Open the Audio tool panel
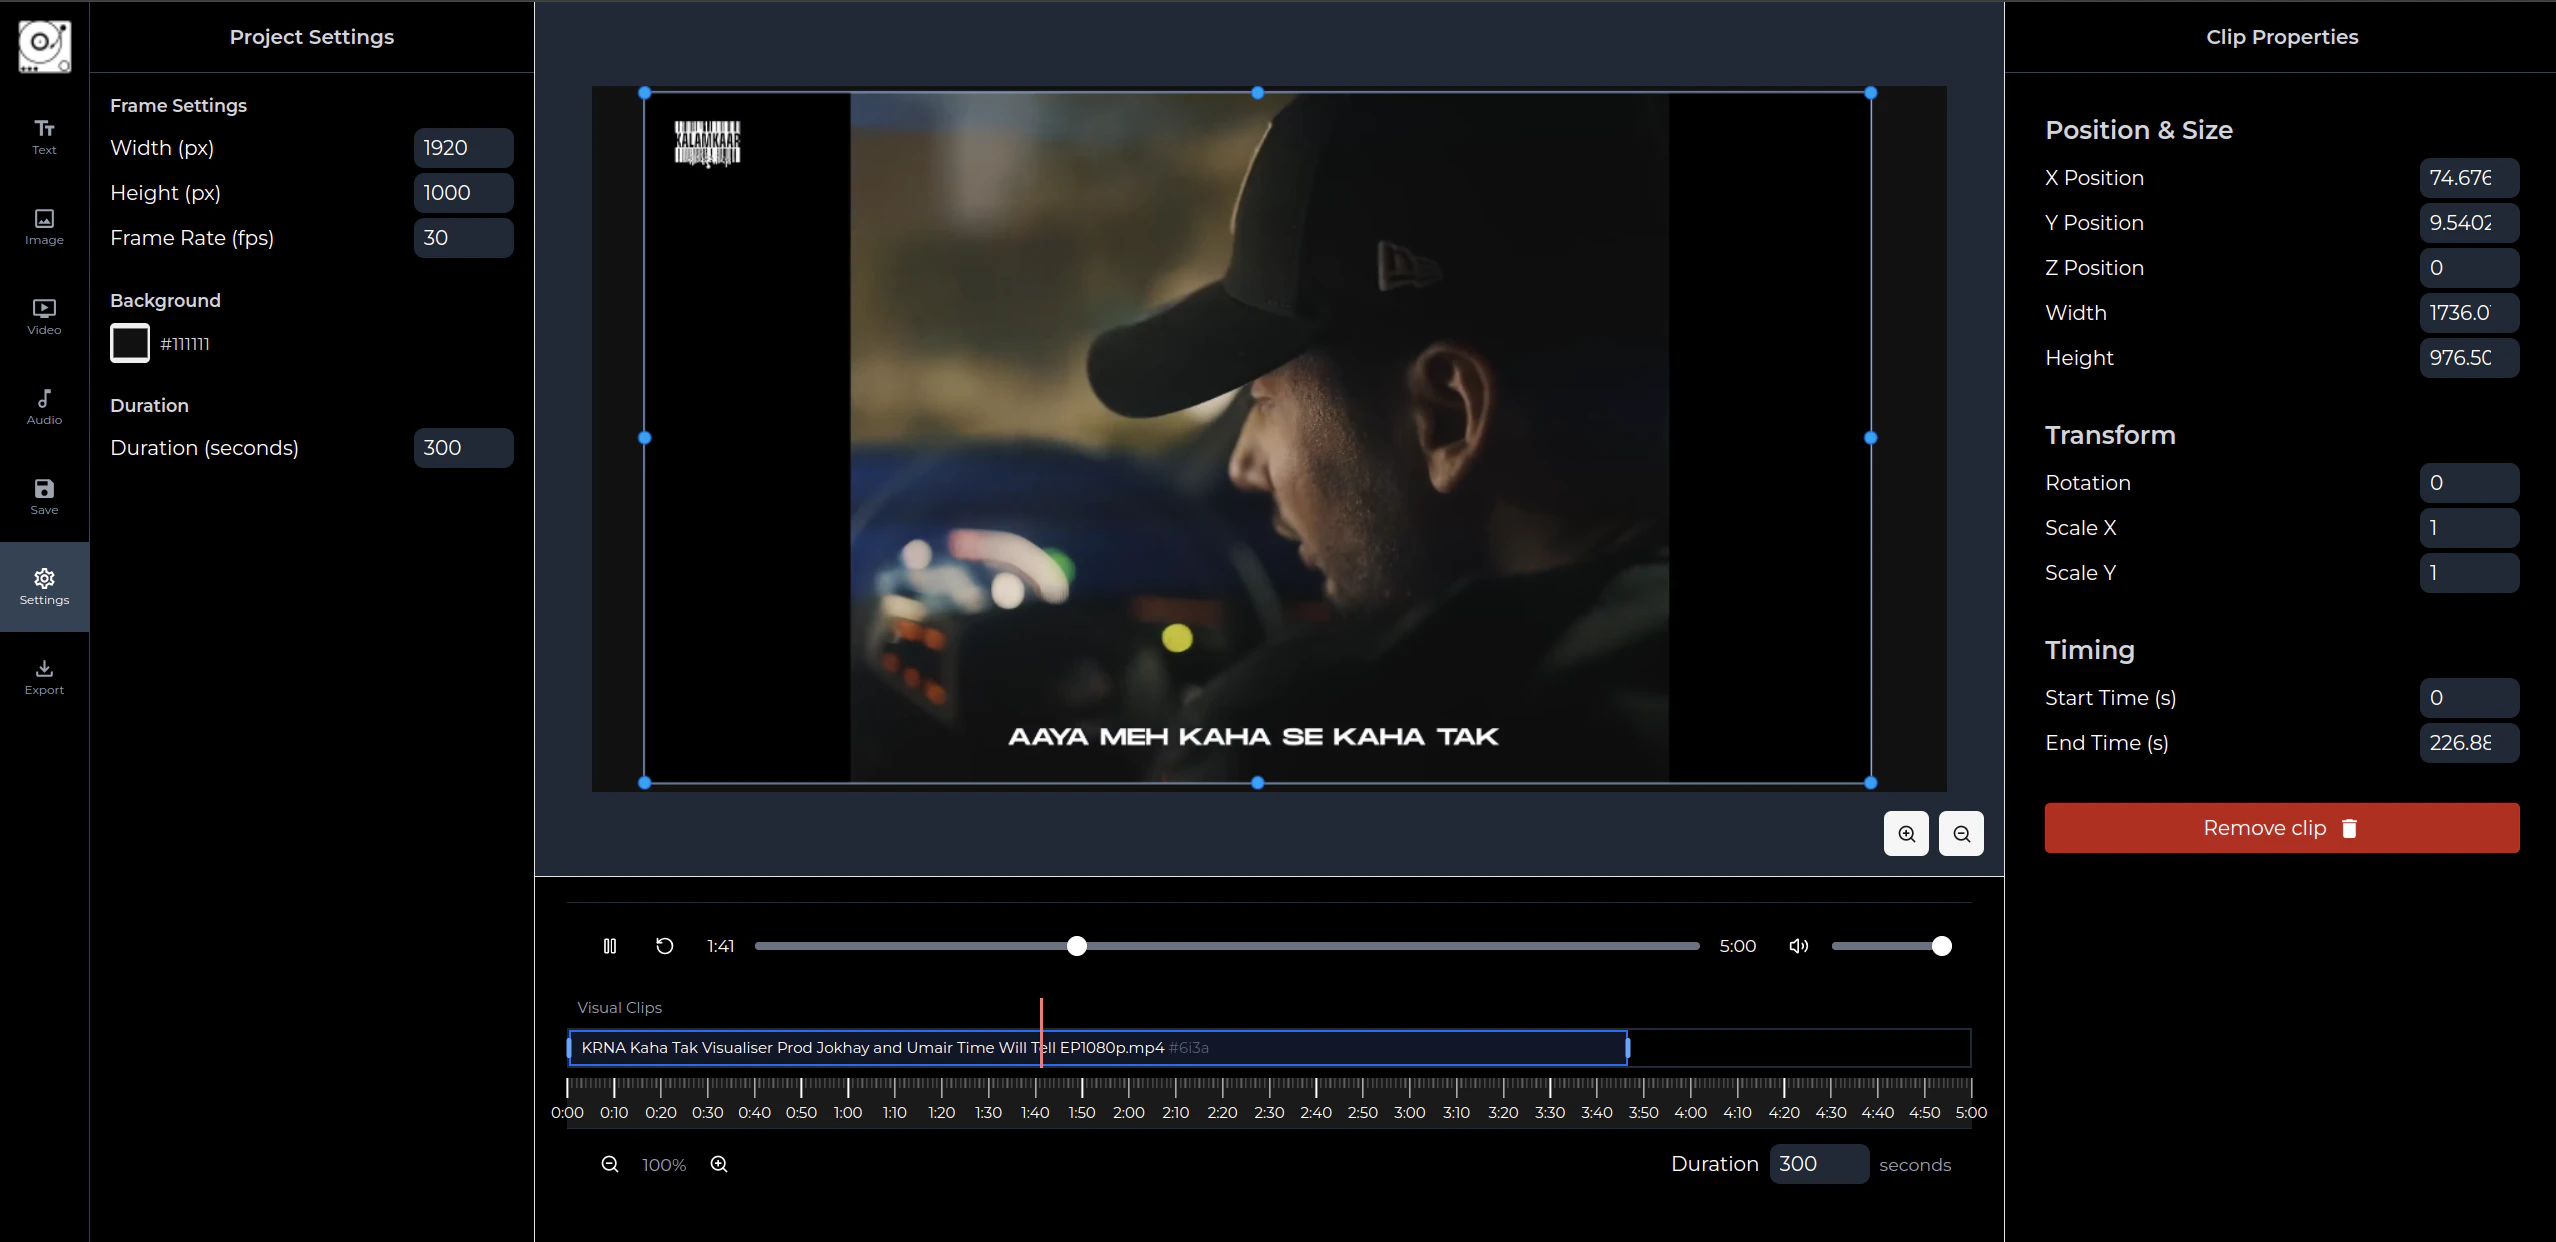Screen dimensions: 2556x1242 click(44, 407)
